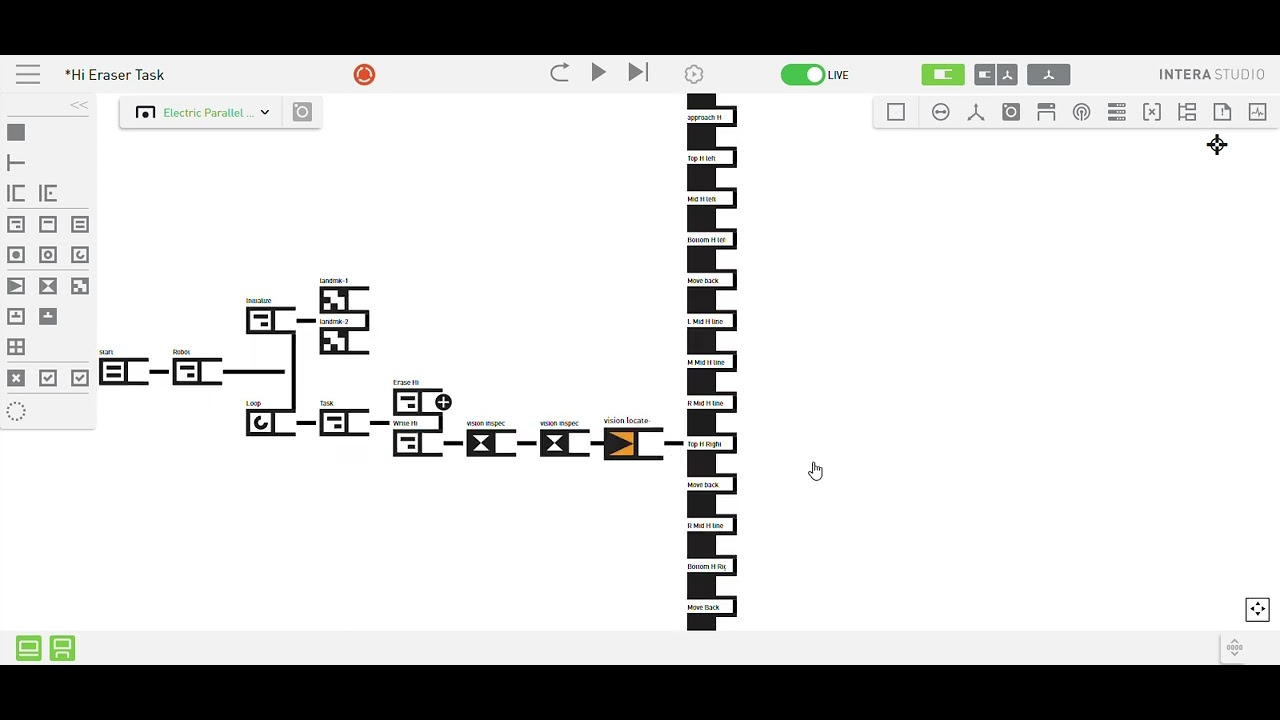The image size is (1280, 720).
Task: Toggle the LIVE switch off
Action: [x=803, y=74]
